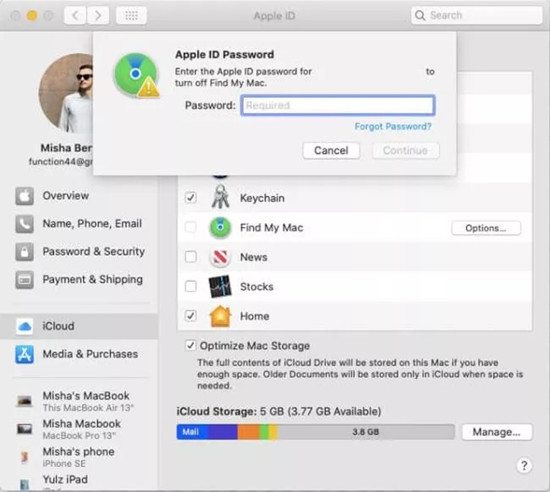Enable the Stocks checkbox
Screen dimensions: 550x492
point(190,286)
